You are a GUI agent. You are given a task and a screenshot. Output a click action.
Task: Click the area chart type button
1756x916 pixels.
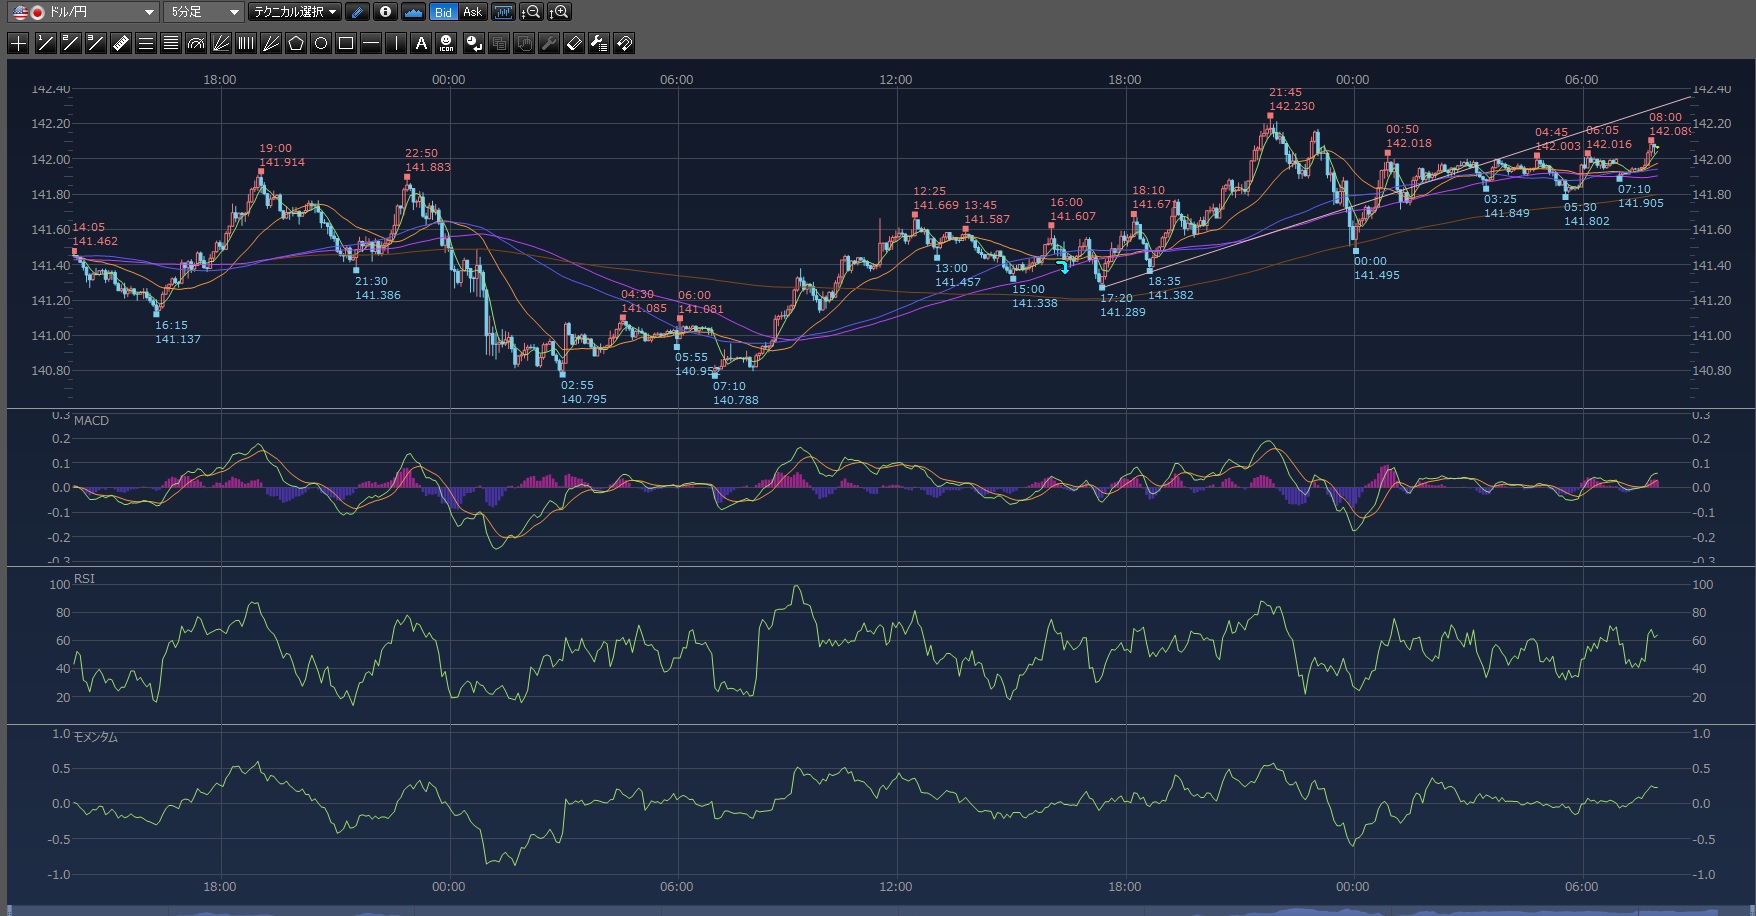[413, 12]
